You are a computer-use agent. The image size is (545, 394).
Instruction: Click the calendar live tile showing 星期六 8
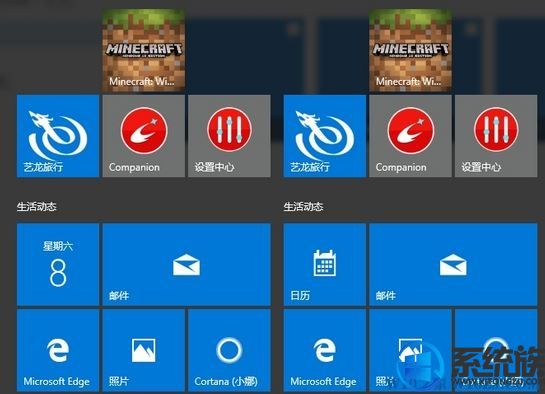click(58, 265)
